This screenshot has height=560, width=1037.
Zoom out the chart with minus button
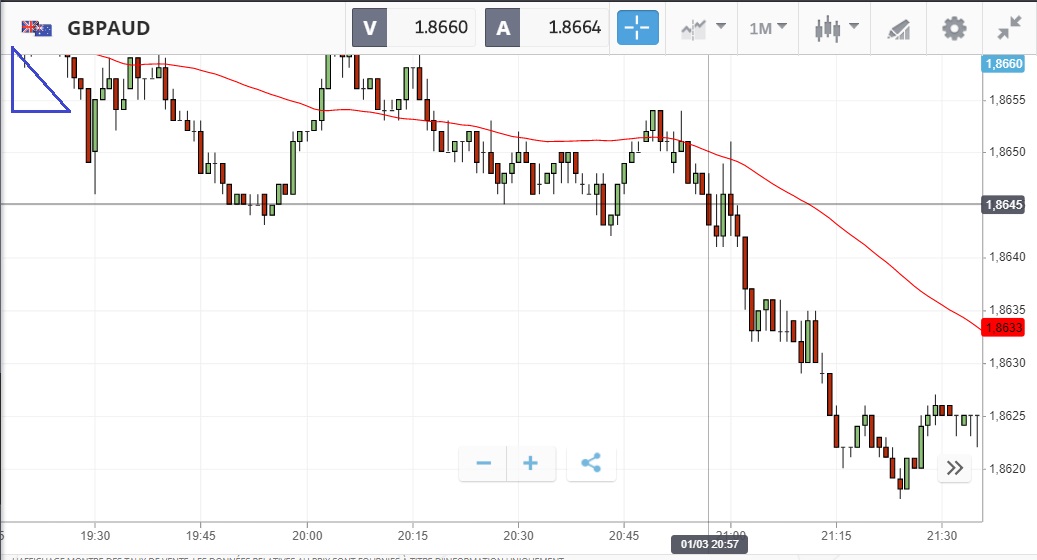(484, 464)
